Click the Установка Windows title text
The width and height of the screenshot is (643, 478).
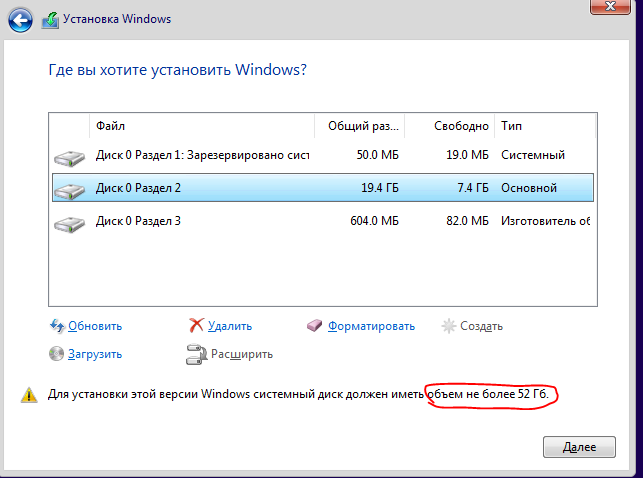pos(117,19)
